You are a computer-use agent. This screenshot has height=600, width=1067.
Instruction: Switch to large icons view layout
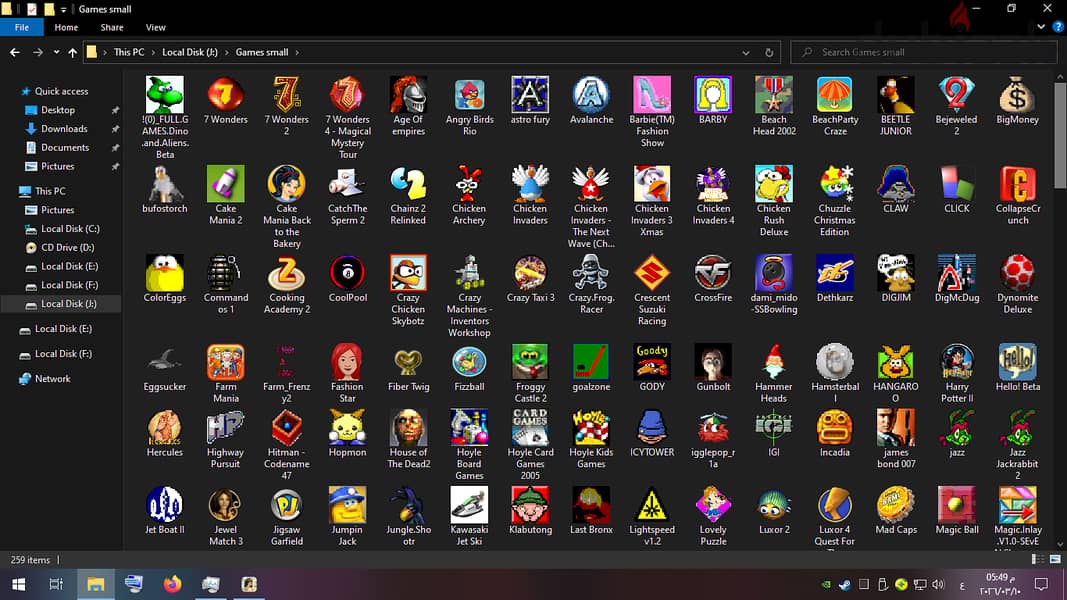pyautogui.click(x=1055, y=559)
